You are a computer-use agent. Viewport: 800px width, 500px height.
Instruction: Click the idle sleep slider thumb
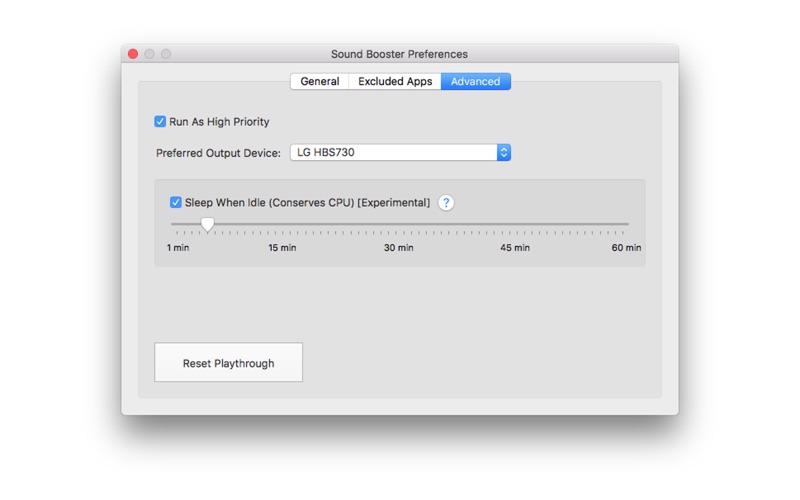tap(207, 224)
